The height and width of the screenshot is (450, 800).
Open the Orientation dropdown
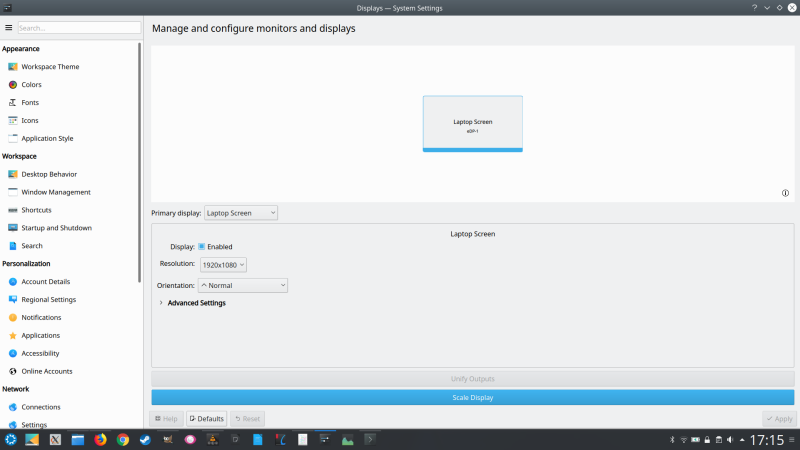[x=243, y=285]
